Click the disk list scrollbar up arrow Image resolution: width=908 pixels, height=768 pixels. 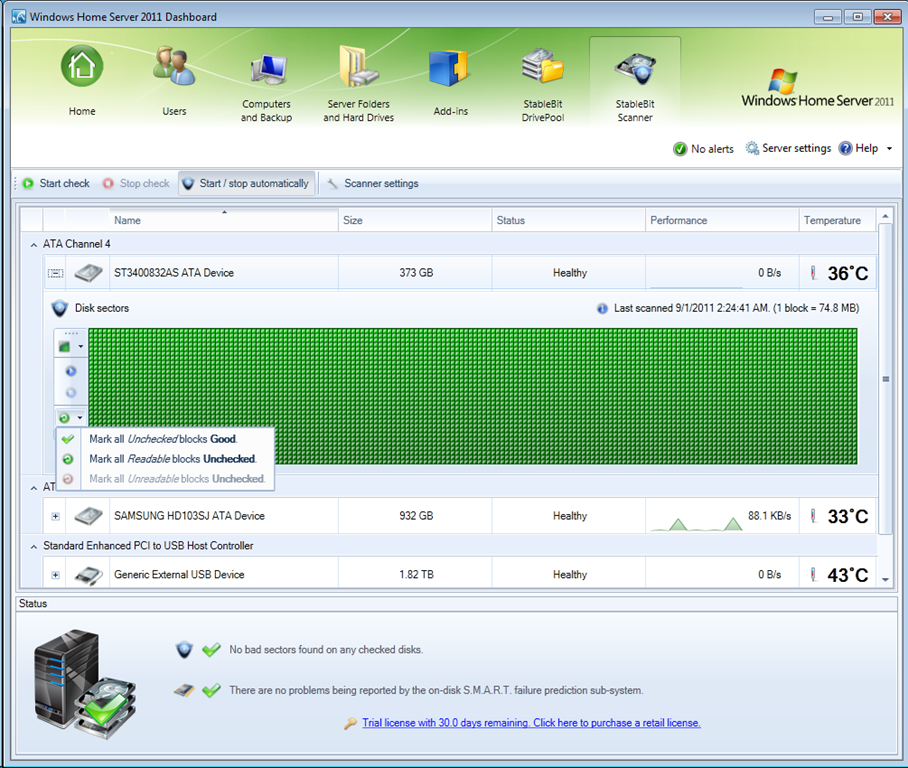[x=885, y=216]
